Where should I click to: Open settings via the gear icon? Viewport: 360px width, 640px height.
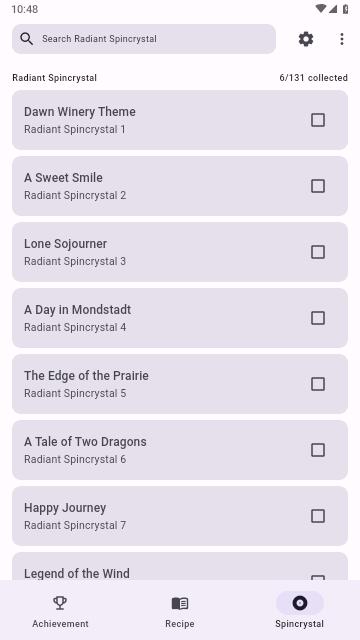click(x=306, y=39)
